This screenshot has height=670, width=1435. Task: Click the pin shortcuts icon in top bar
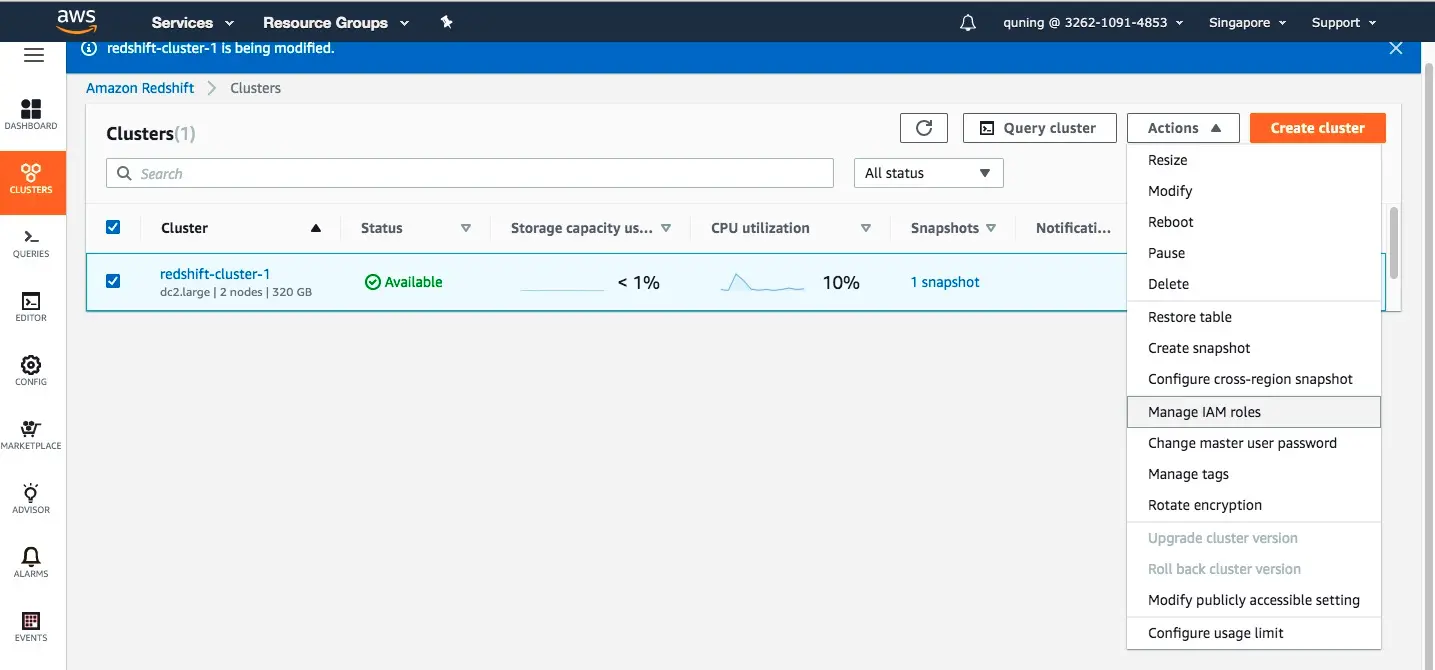coord(446,21)
